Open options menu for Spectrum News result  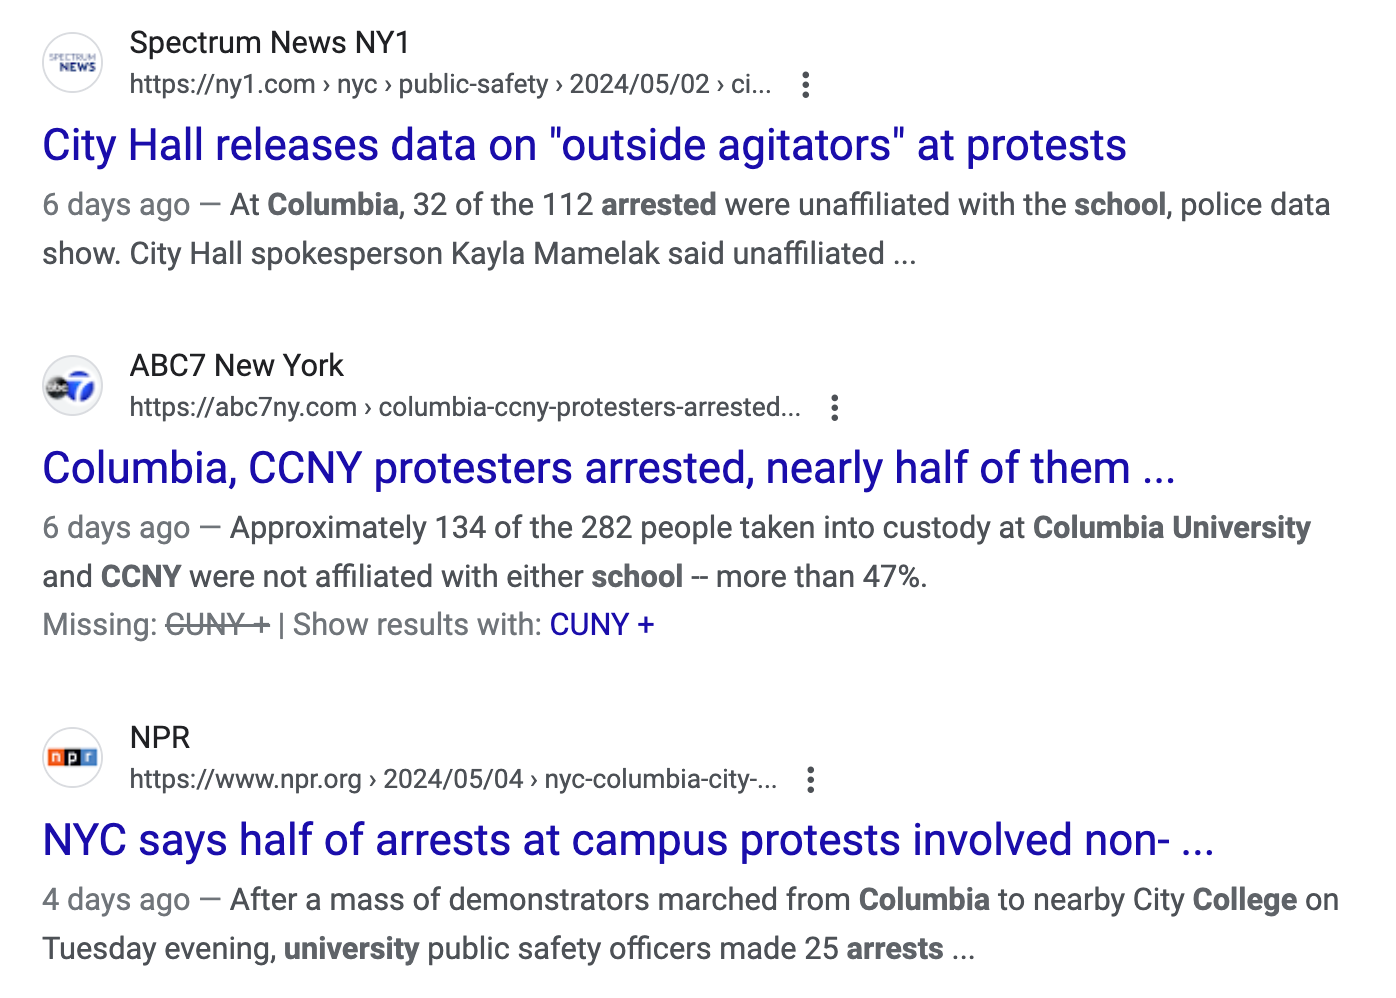806,85
